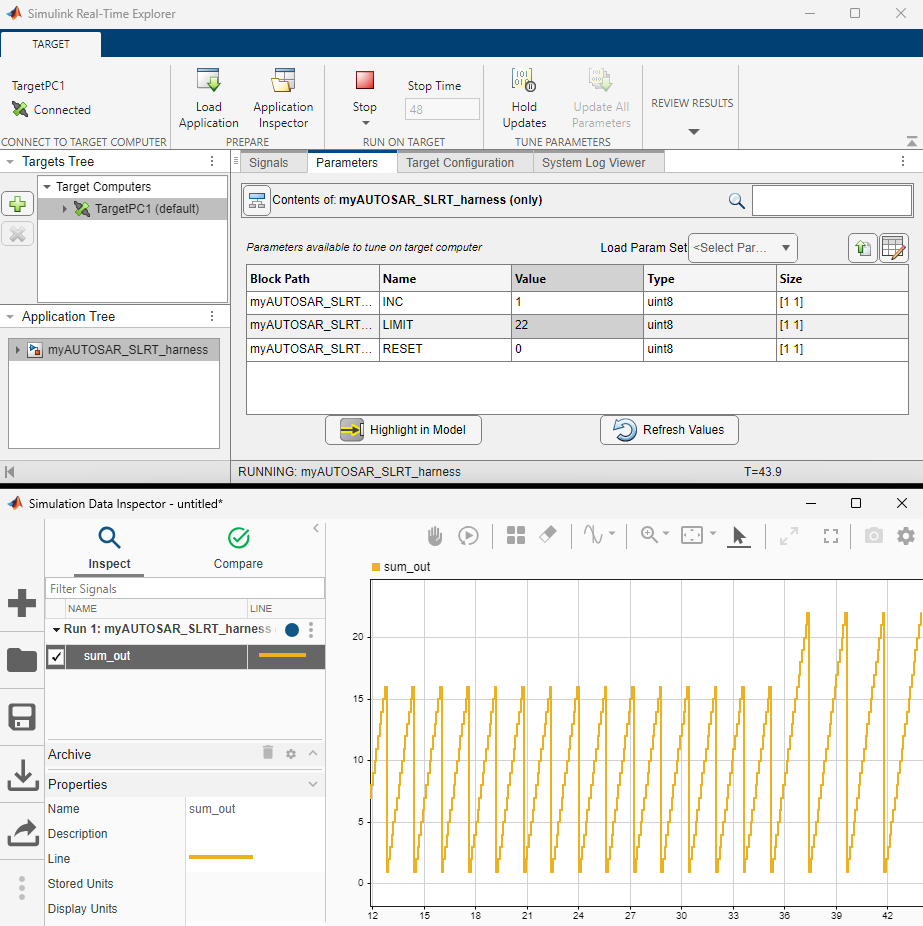Stop the running target application
923x926 pixels.
coord(365,82)
